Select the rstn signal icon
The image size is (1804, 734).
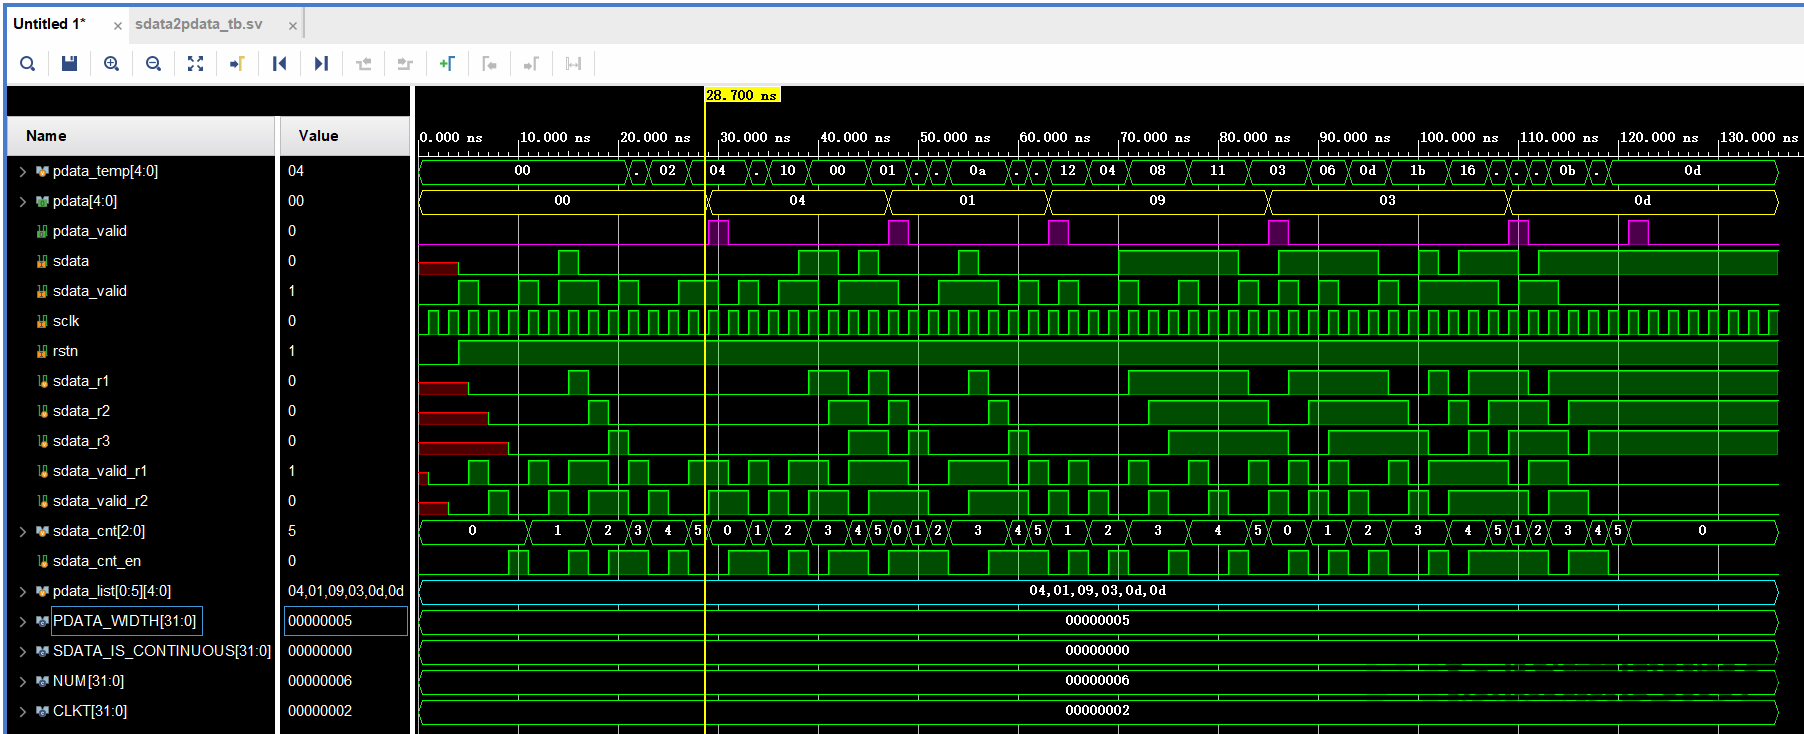click(42, 351)
